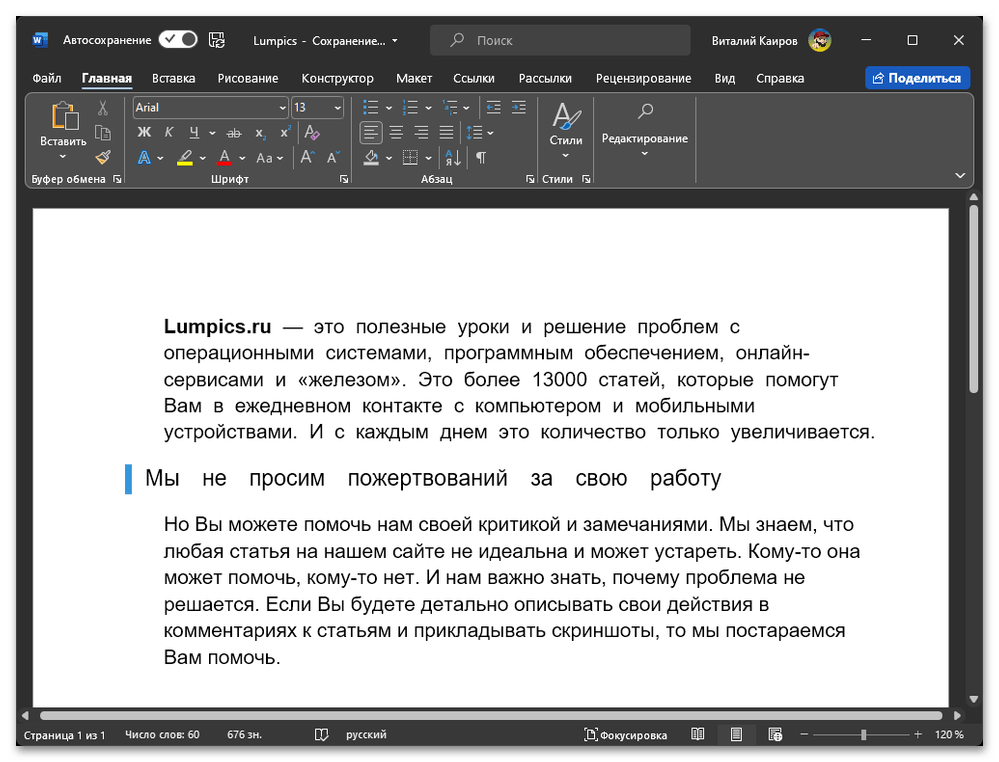Set center text alignment

[x=396, y=133]
